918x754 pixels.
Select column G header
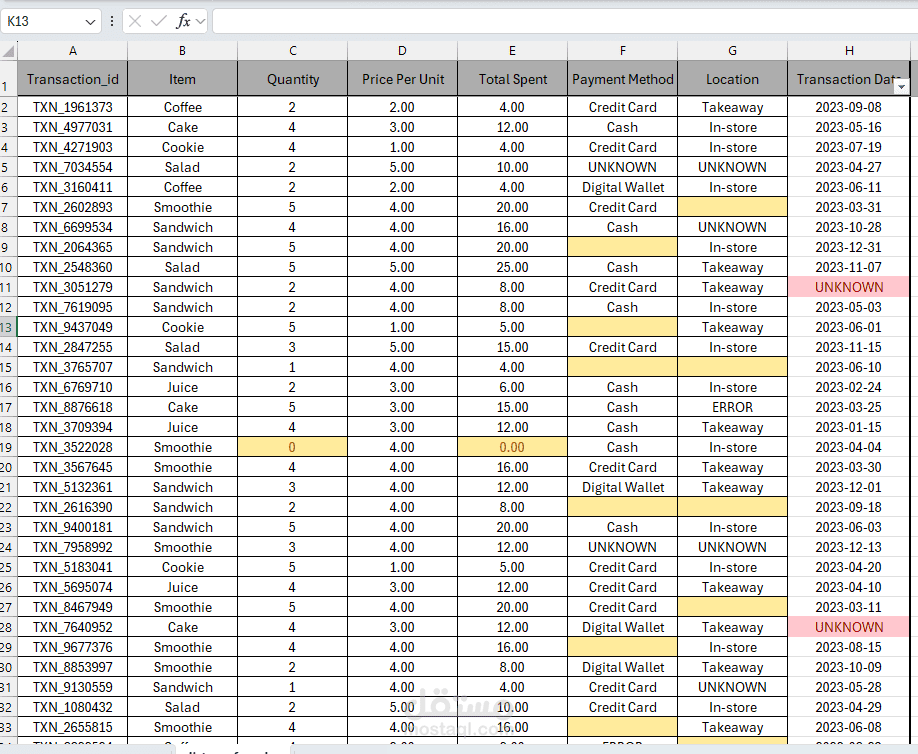(x=732, y=51)
